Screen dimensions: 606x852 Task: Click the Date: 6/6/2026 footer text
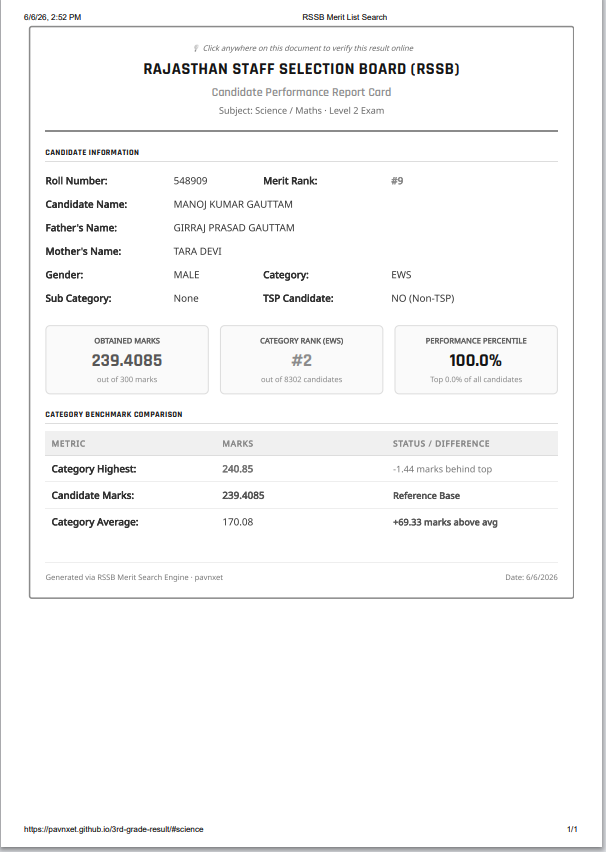[532, 577]
